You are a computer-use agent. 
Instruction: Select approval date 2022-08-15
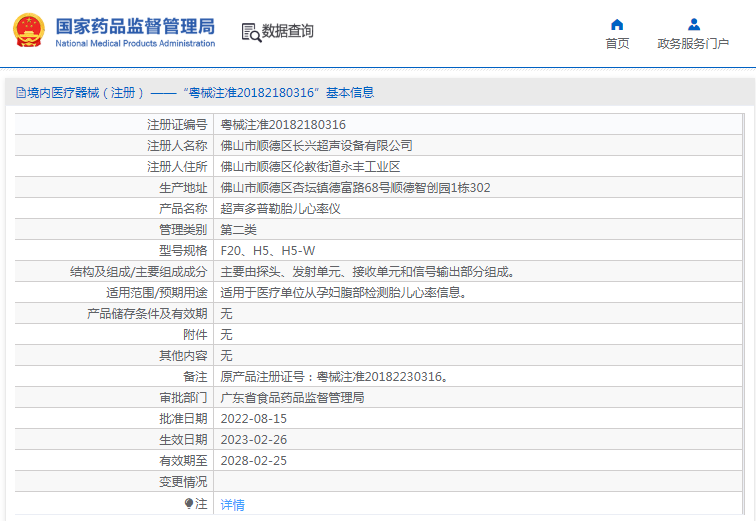point(254,419)
